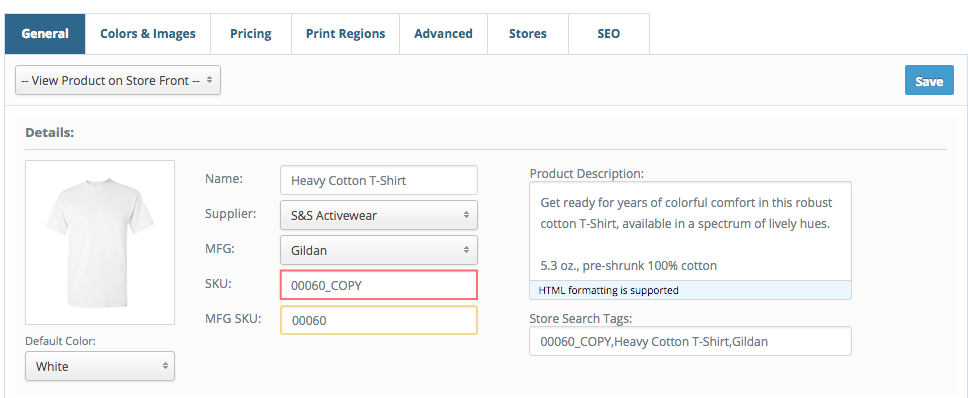Screen dimensions: 968x398
Task: Open the Pricing tab
Action: point(250,34)
